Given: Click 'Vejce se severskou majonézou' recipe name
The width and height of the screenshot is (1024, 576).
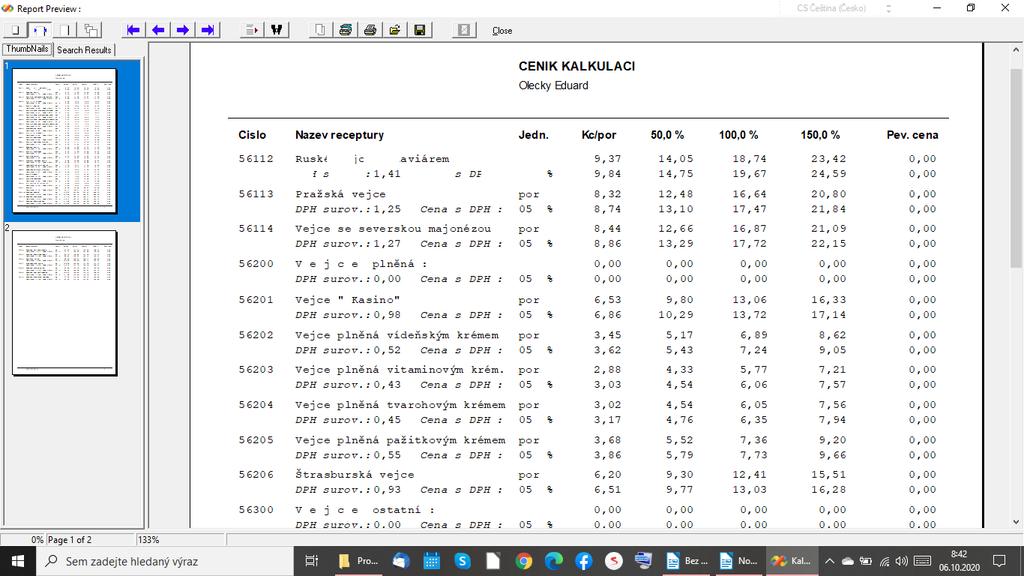Looking at the screenshot, I should [x=392, y=229].
